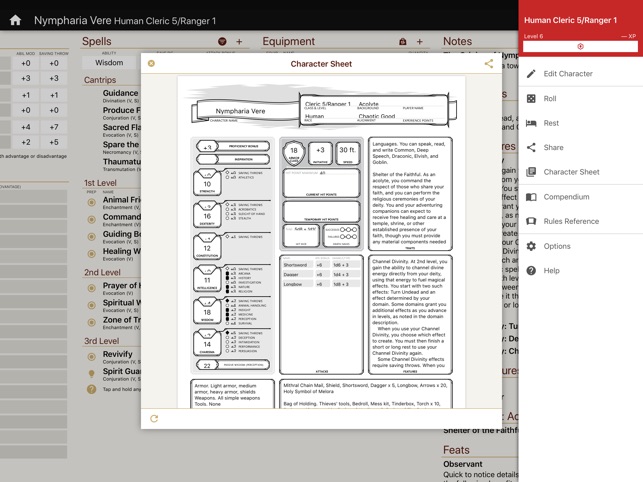Open the spells filter dropdown icon
643x482 pixels.
tap(222, 42)
